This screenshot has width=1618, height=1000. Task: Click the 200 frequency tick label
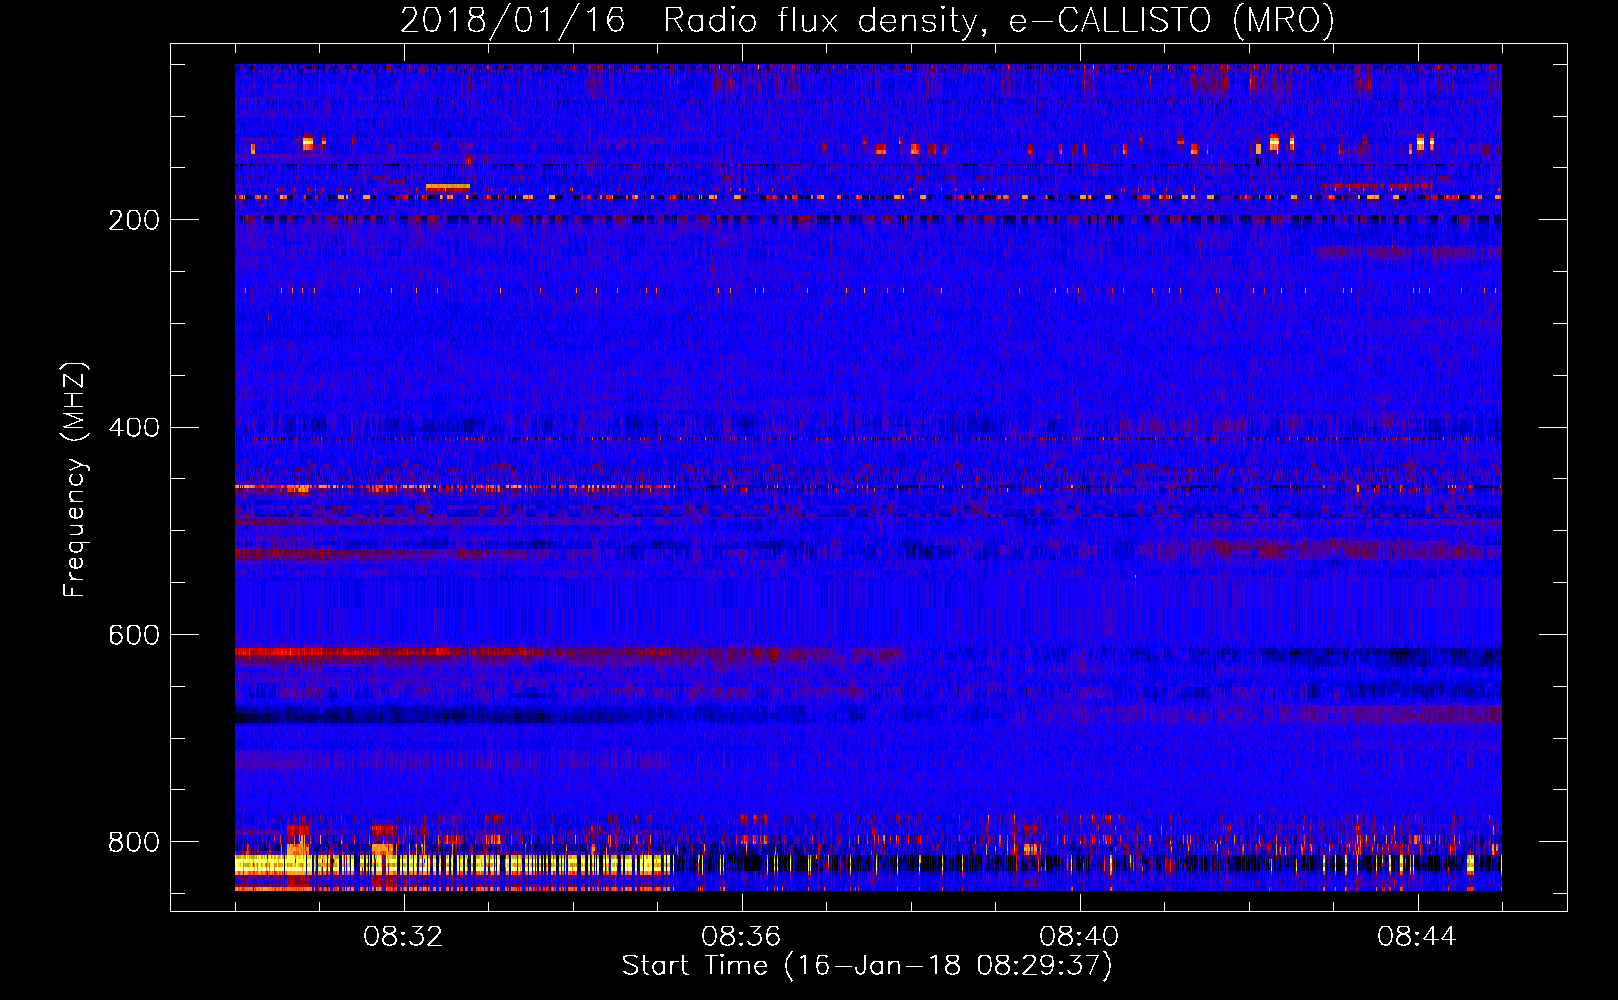pos(134,220)
